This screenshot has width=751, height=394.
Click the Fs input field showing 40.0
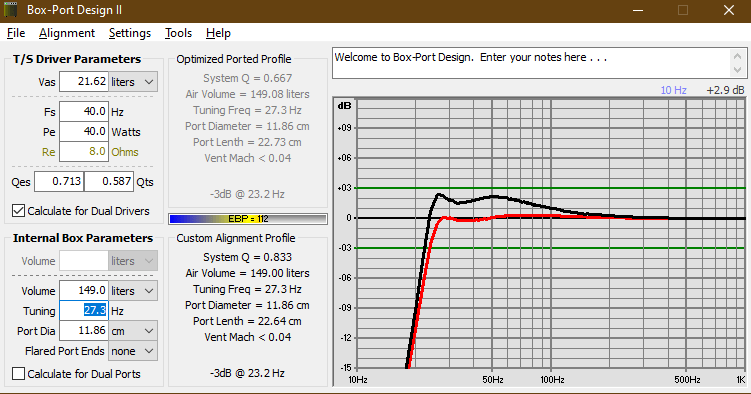point(84,112)
